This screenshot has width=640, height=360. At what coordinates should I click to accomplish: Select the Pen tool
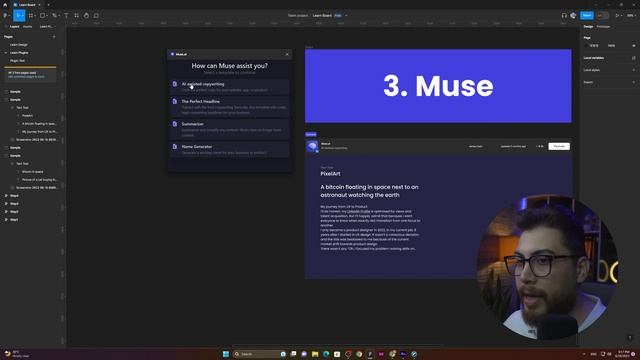tap(54, 16)
